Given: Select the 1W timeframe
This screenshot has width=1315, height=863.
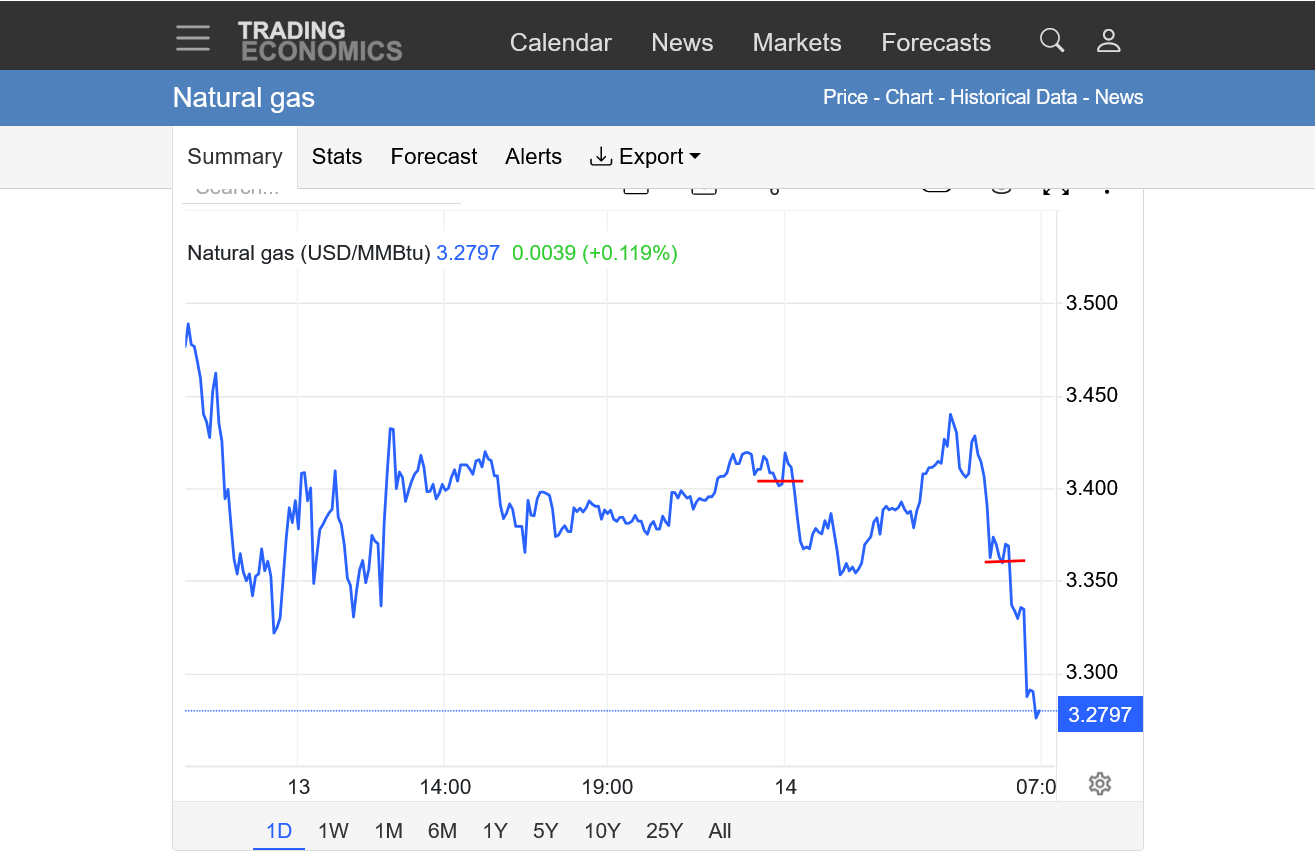Looking at the screenshot, I should click(x=333, y=831).
